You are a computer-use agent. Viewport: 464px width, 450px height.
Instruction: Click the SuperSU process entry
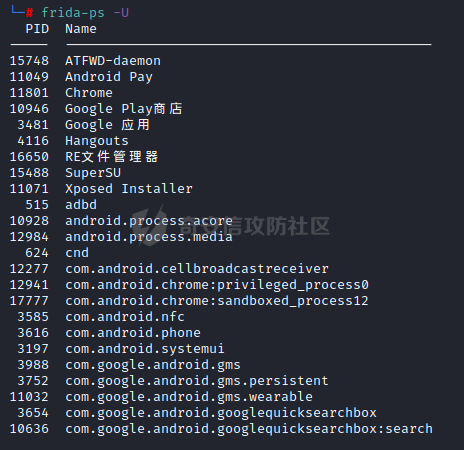click(93, 173)
